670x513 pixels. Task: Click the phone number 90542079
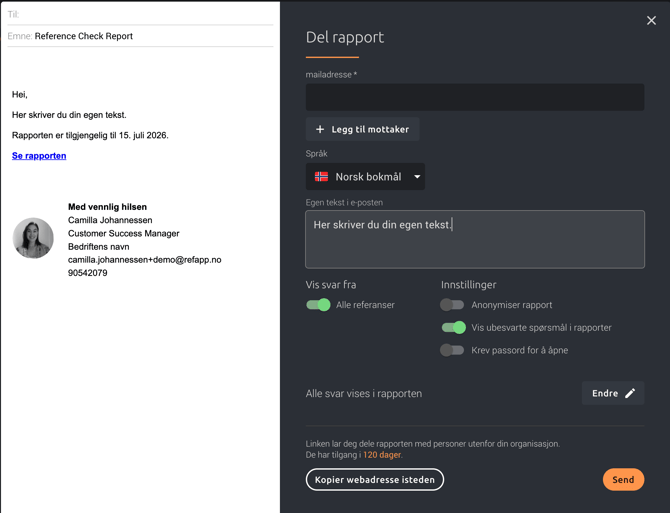click(x=87, y=273)
